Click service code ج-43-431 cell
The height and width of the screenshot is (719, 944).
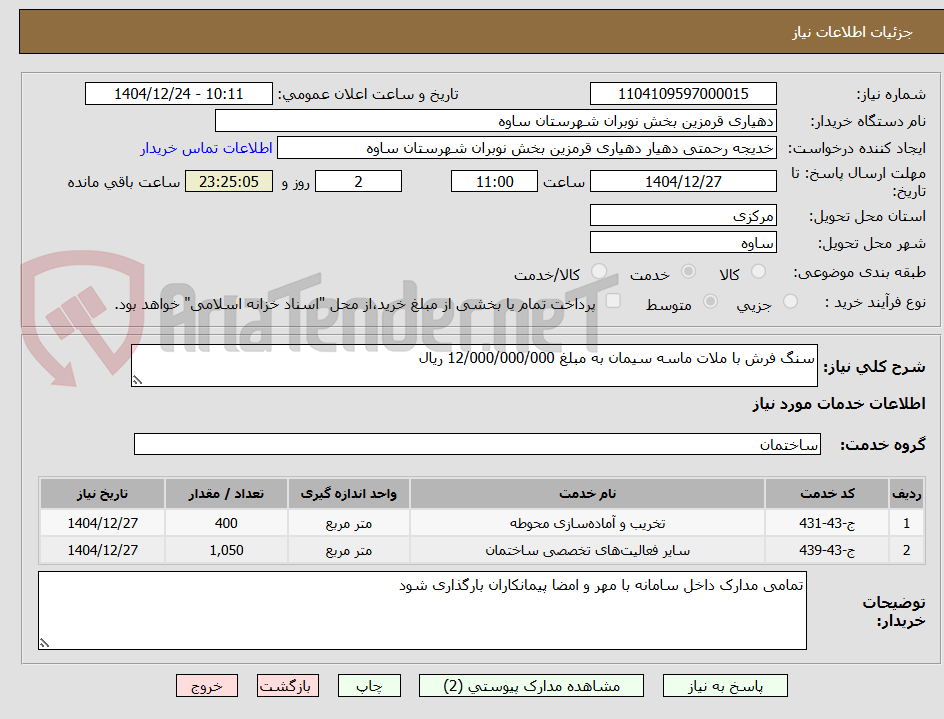(827, 523)
